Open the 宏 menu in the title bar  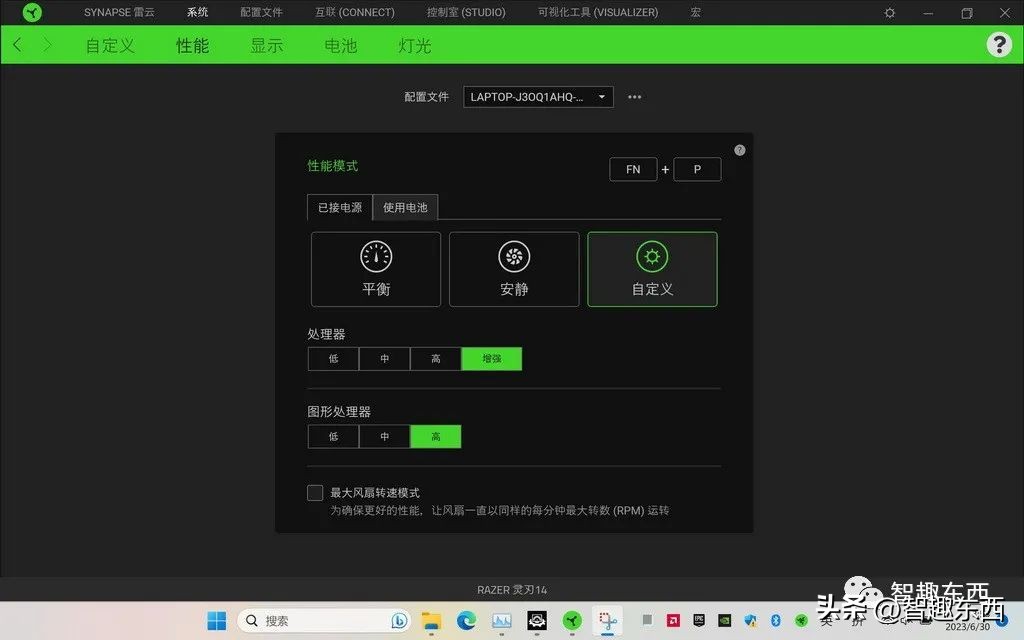click(x=695, y=13)
